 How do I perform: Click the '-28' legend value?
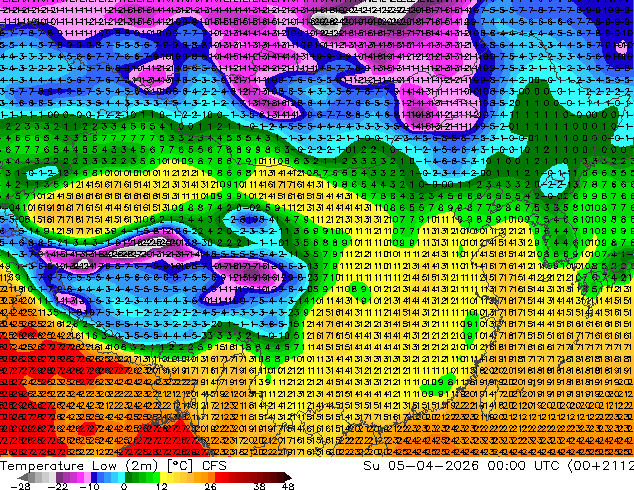pyautogui.click(x=20, y=486)
